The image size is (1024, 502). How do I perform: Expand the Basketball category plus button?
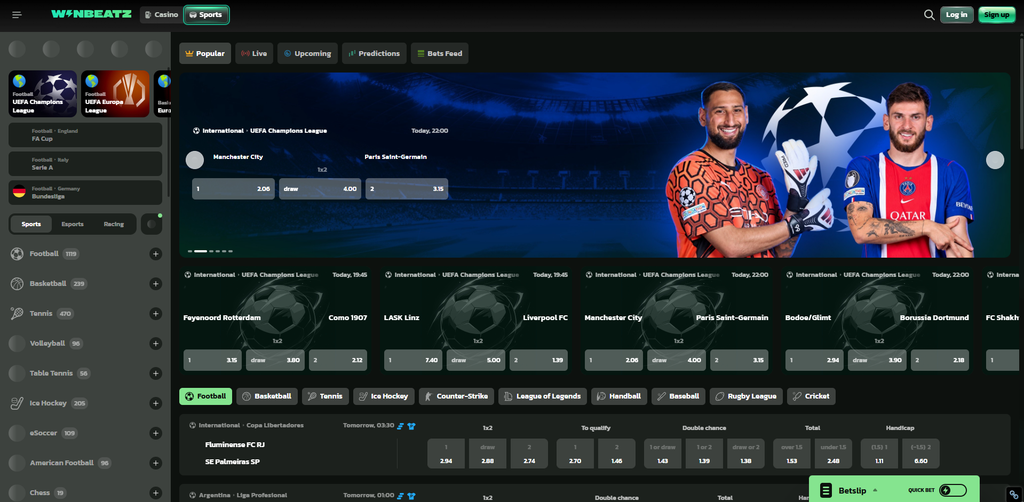155,284
